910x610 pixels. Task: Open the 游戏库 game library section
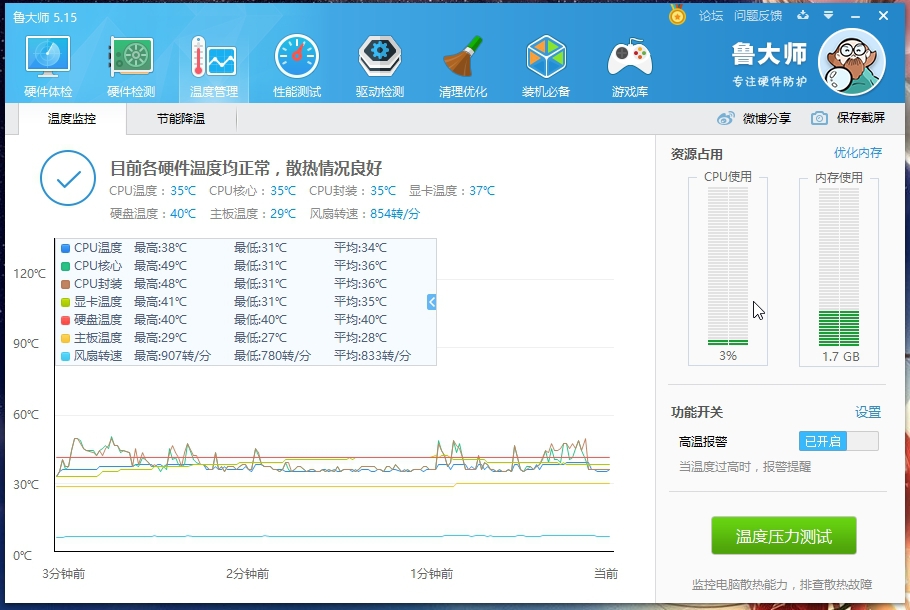pos(630,67)
